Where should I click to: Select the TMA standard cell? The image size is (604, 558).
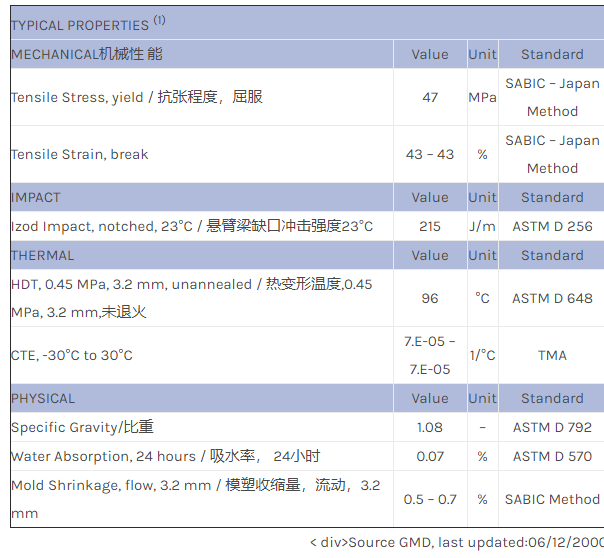[x=552, y=355]
